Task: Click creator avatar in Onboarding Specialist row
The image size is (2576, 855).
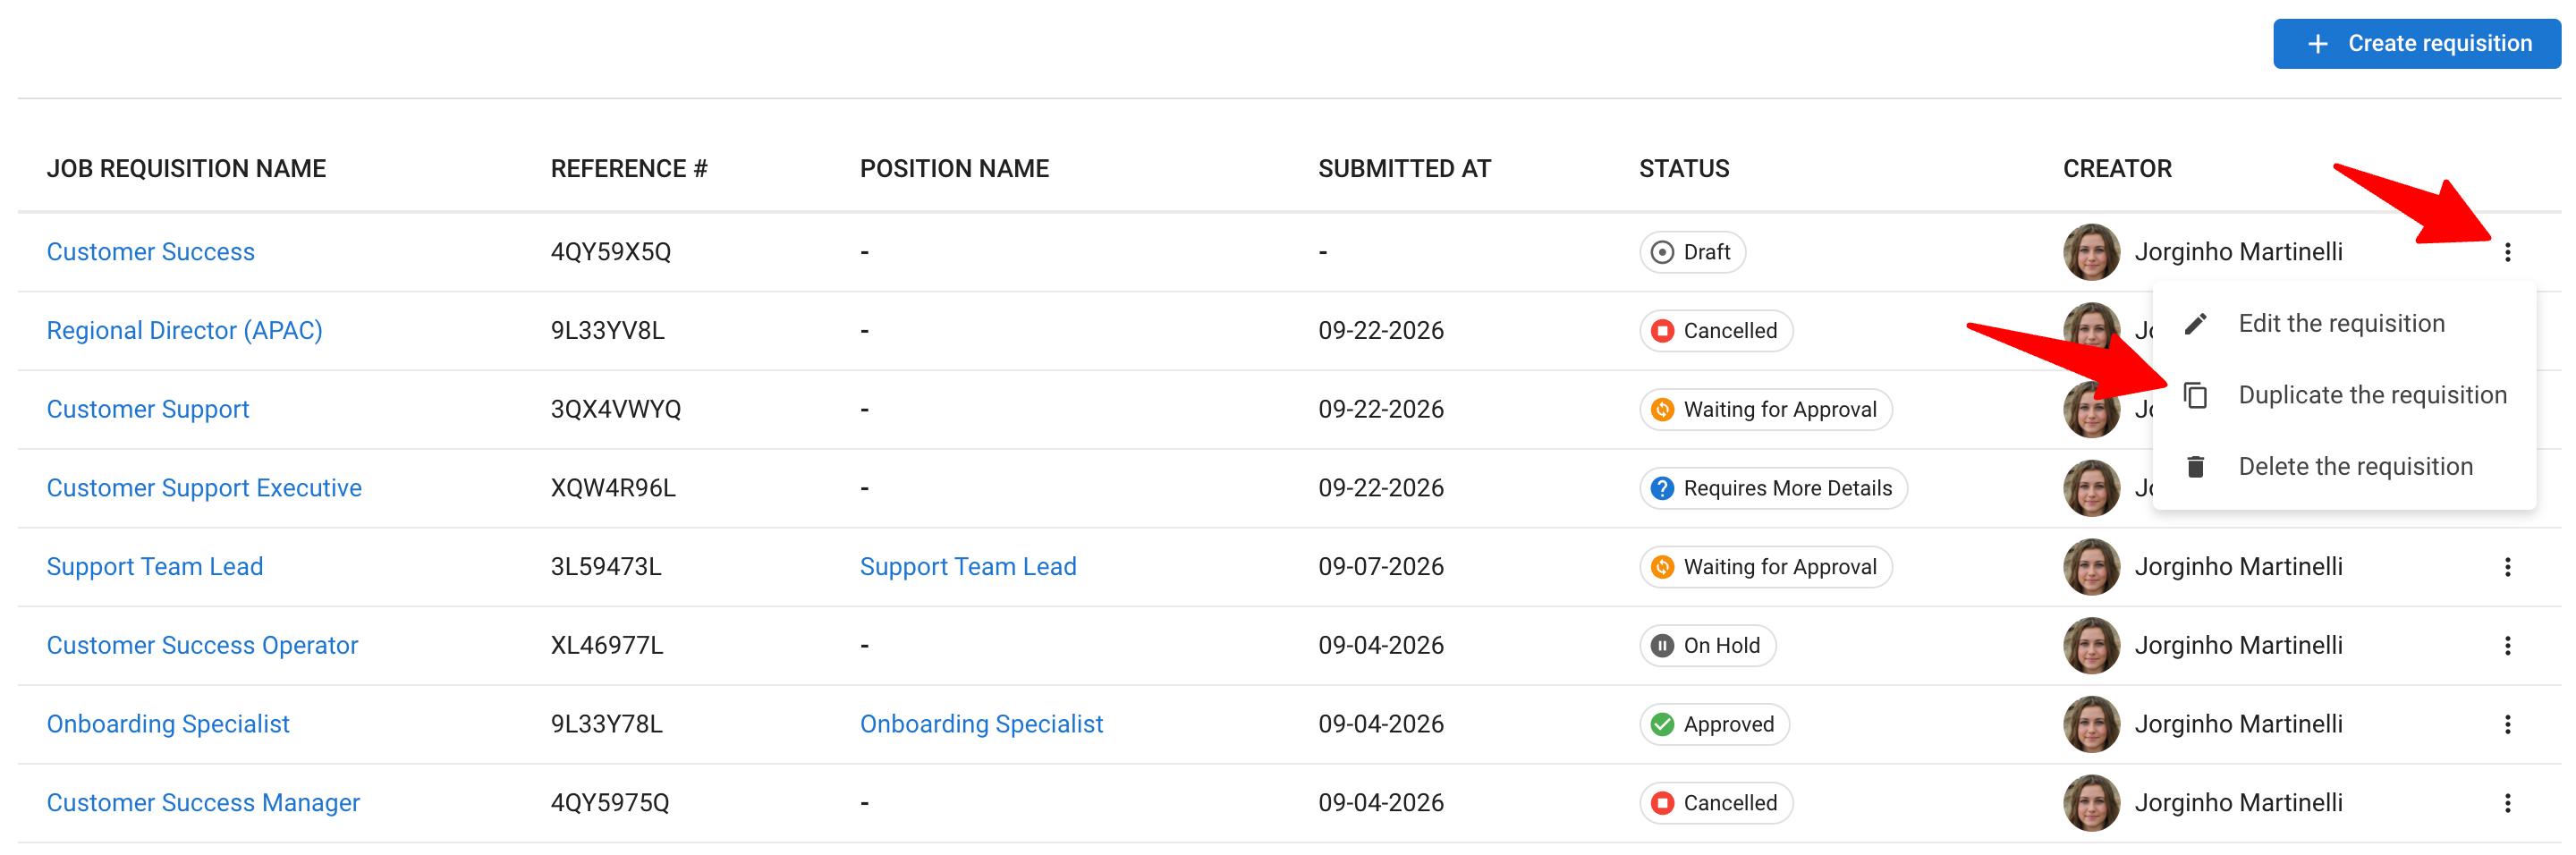Action: [x=2091, y=724]
